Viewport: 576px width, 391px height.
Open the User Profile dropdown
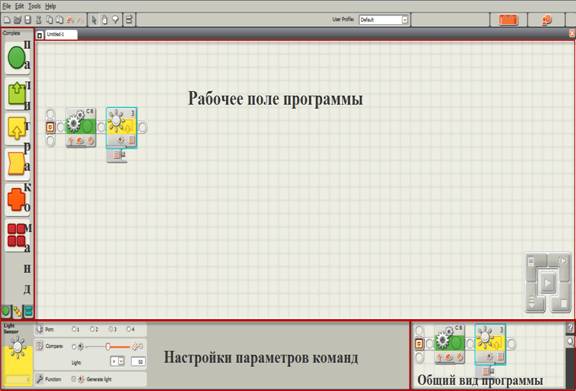pos(384,20)
